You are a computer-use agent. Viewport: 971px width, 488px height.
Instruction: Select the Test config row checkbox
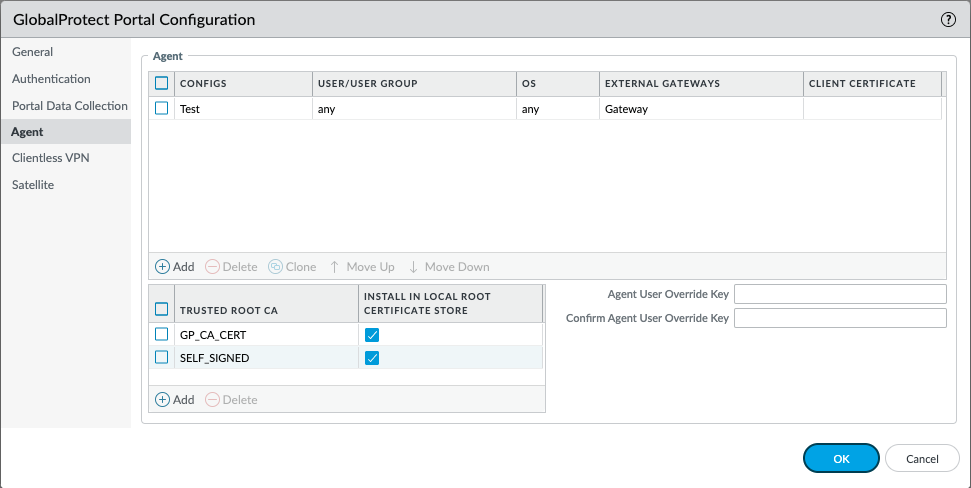(x=161, y=109)
